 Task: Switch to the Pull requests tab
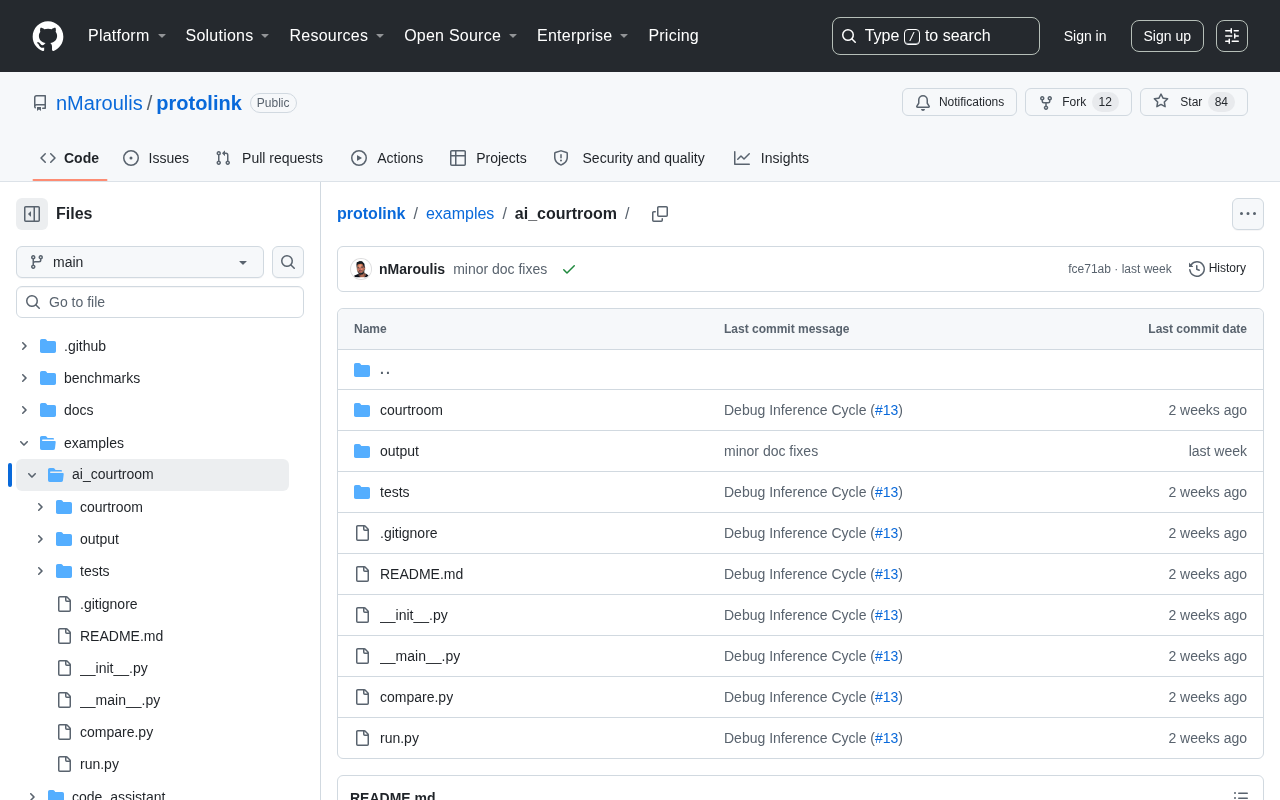click(x=269, y=158)
